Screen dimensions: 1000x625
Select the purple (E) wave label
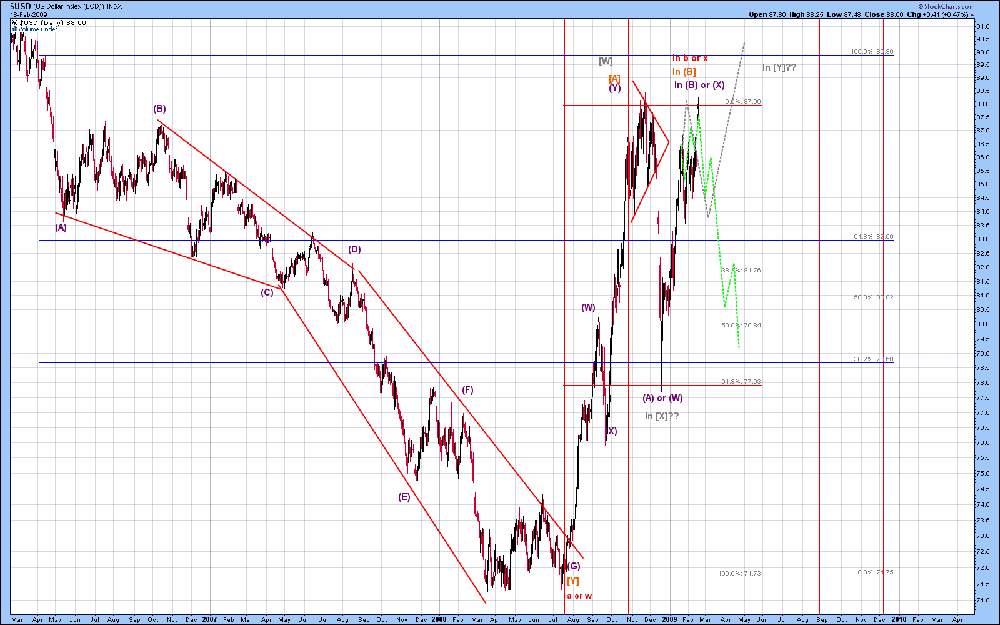point(404,497)
